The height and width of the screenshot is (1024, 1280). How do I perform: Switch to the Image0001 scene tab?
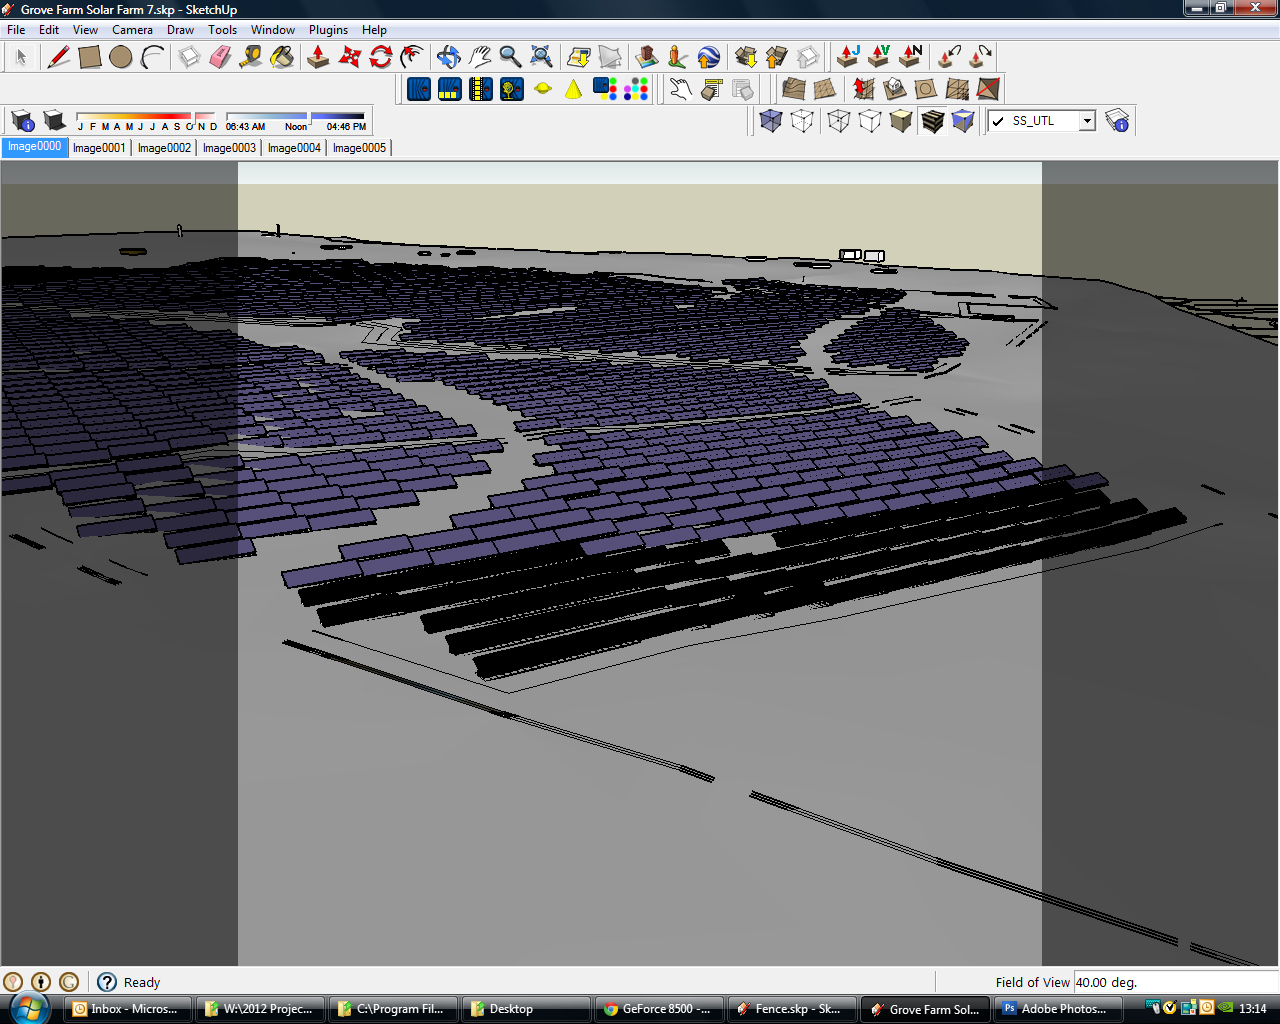99,148
